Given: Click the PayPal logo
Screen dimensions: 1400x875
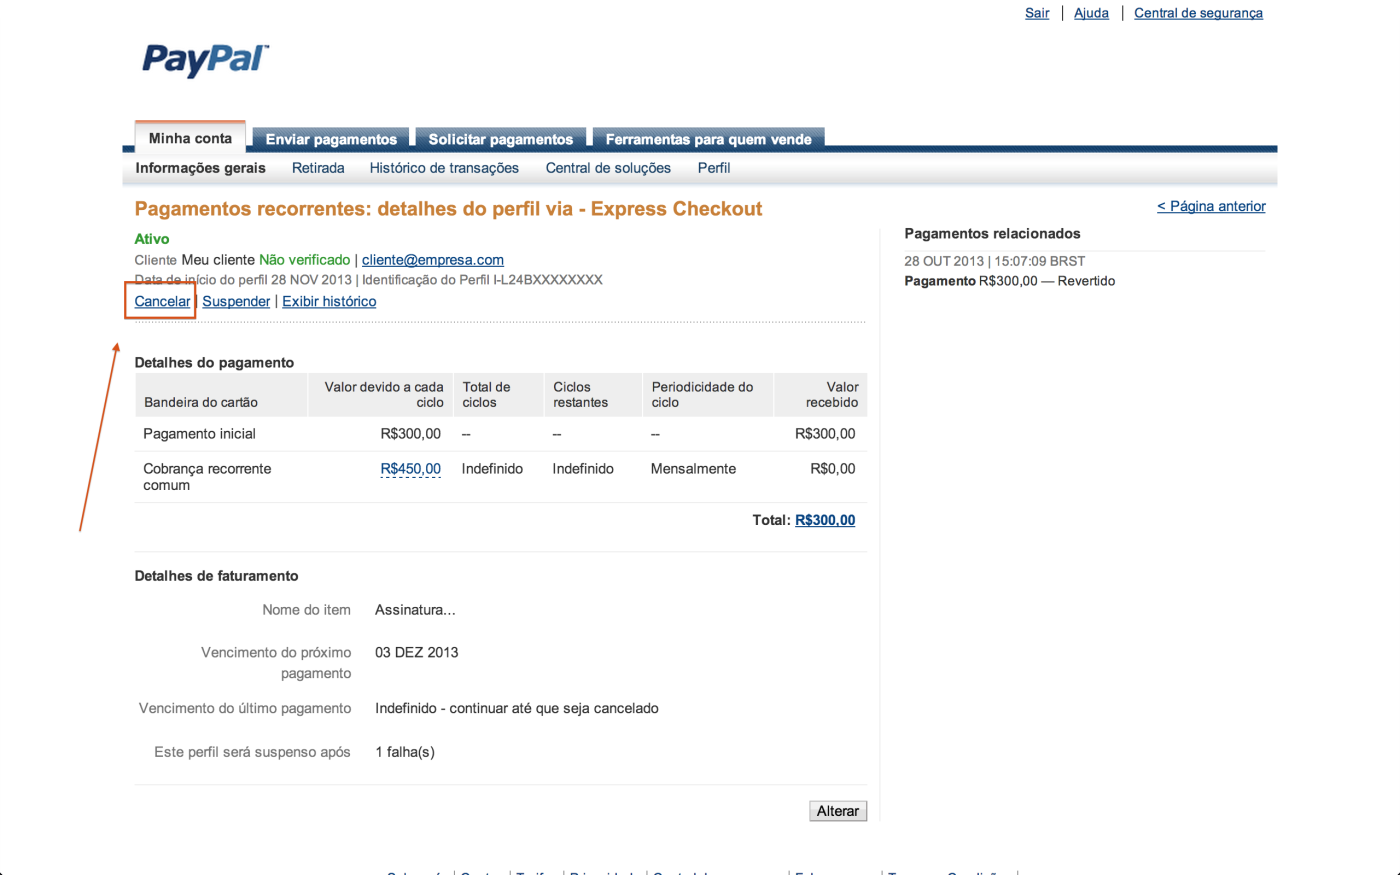Looking at the screenshot, I should coord(206,59).
